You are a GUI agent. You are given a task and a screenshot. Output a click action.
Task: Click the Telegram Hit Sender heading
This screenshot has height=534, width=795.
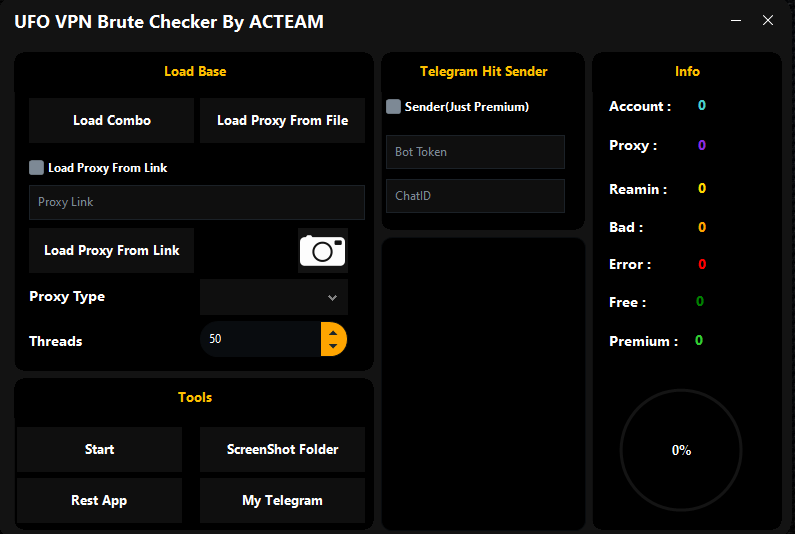click(484, 72)
